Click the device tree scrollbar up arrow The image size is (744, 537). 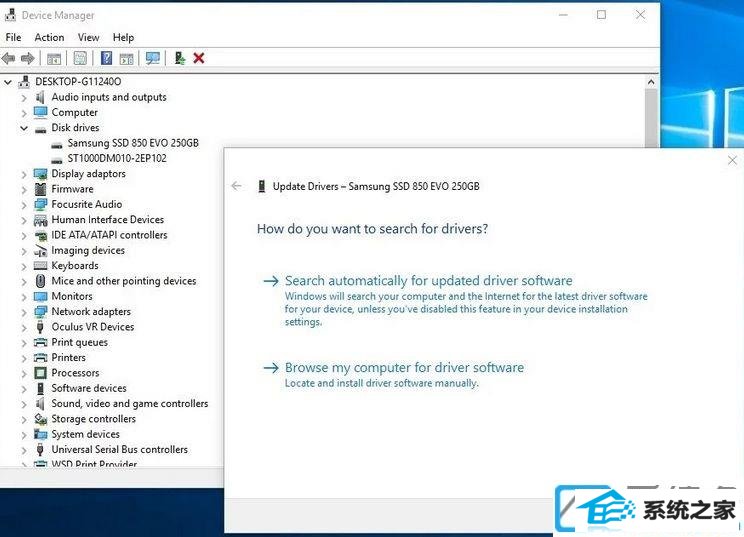pyautogui.click(x=651, y=82)
